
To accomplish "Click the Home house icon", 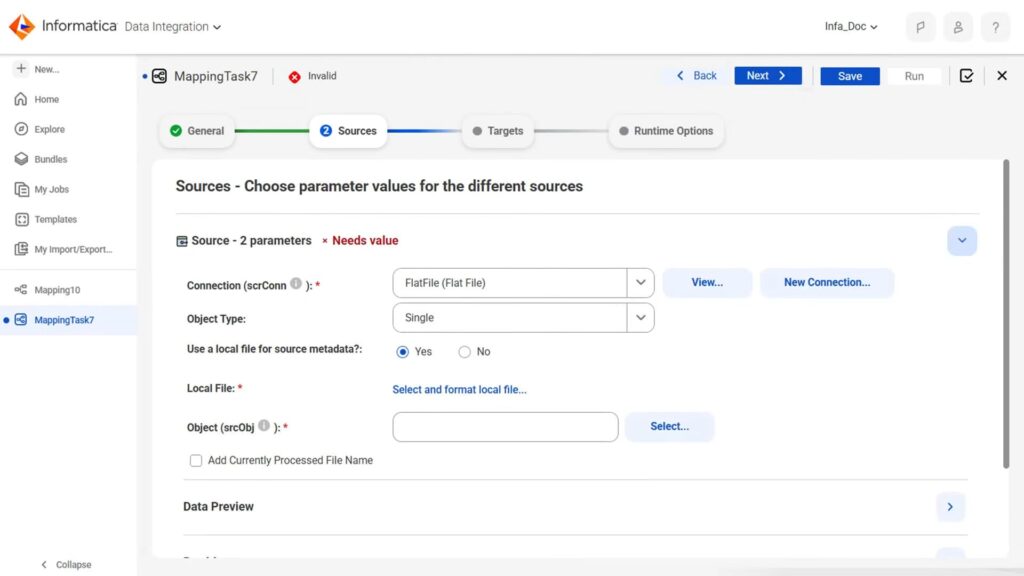I will (21, 99).
